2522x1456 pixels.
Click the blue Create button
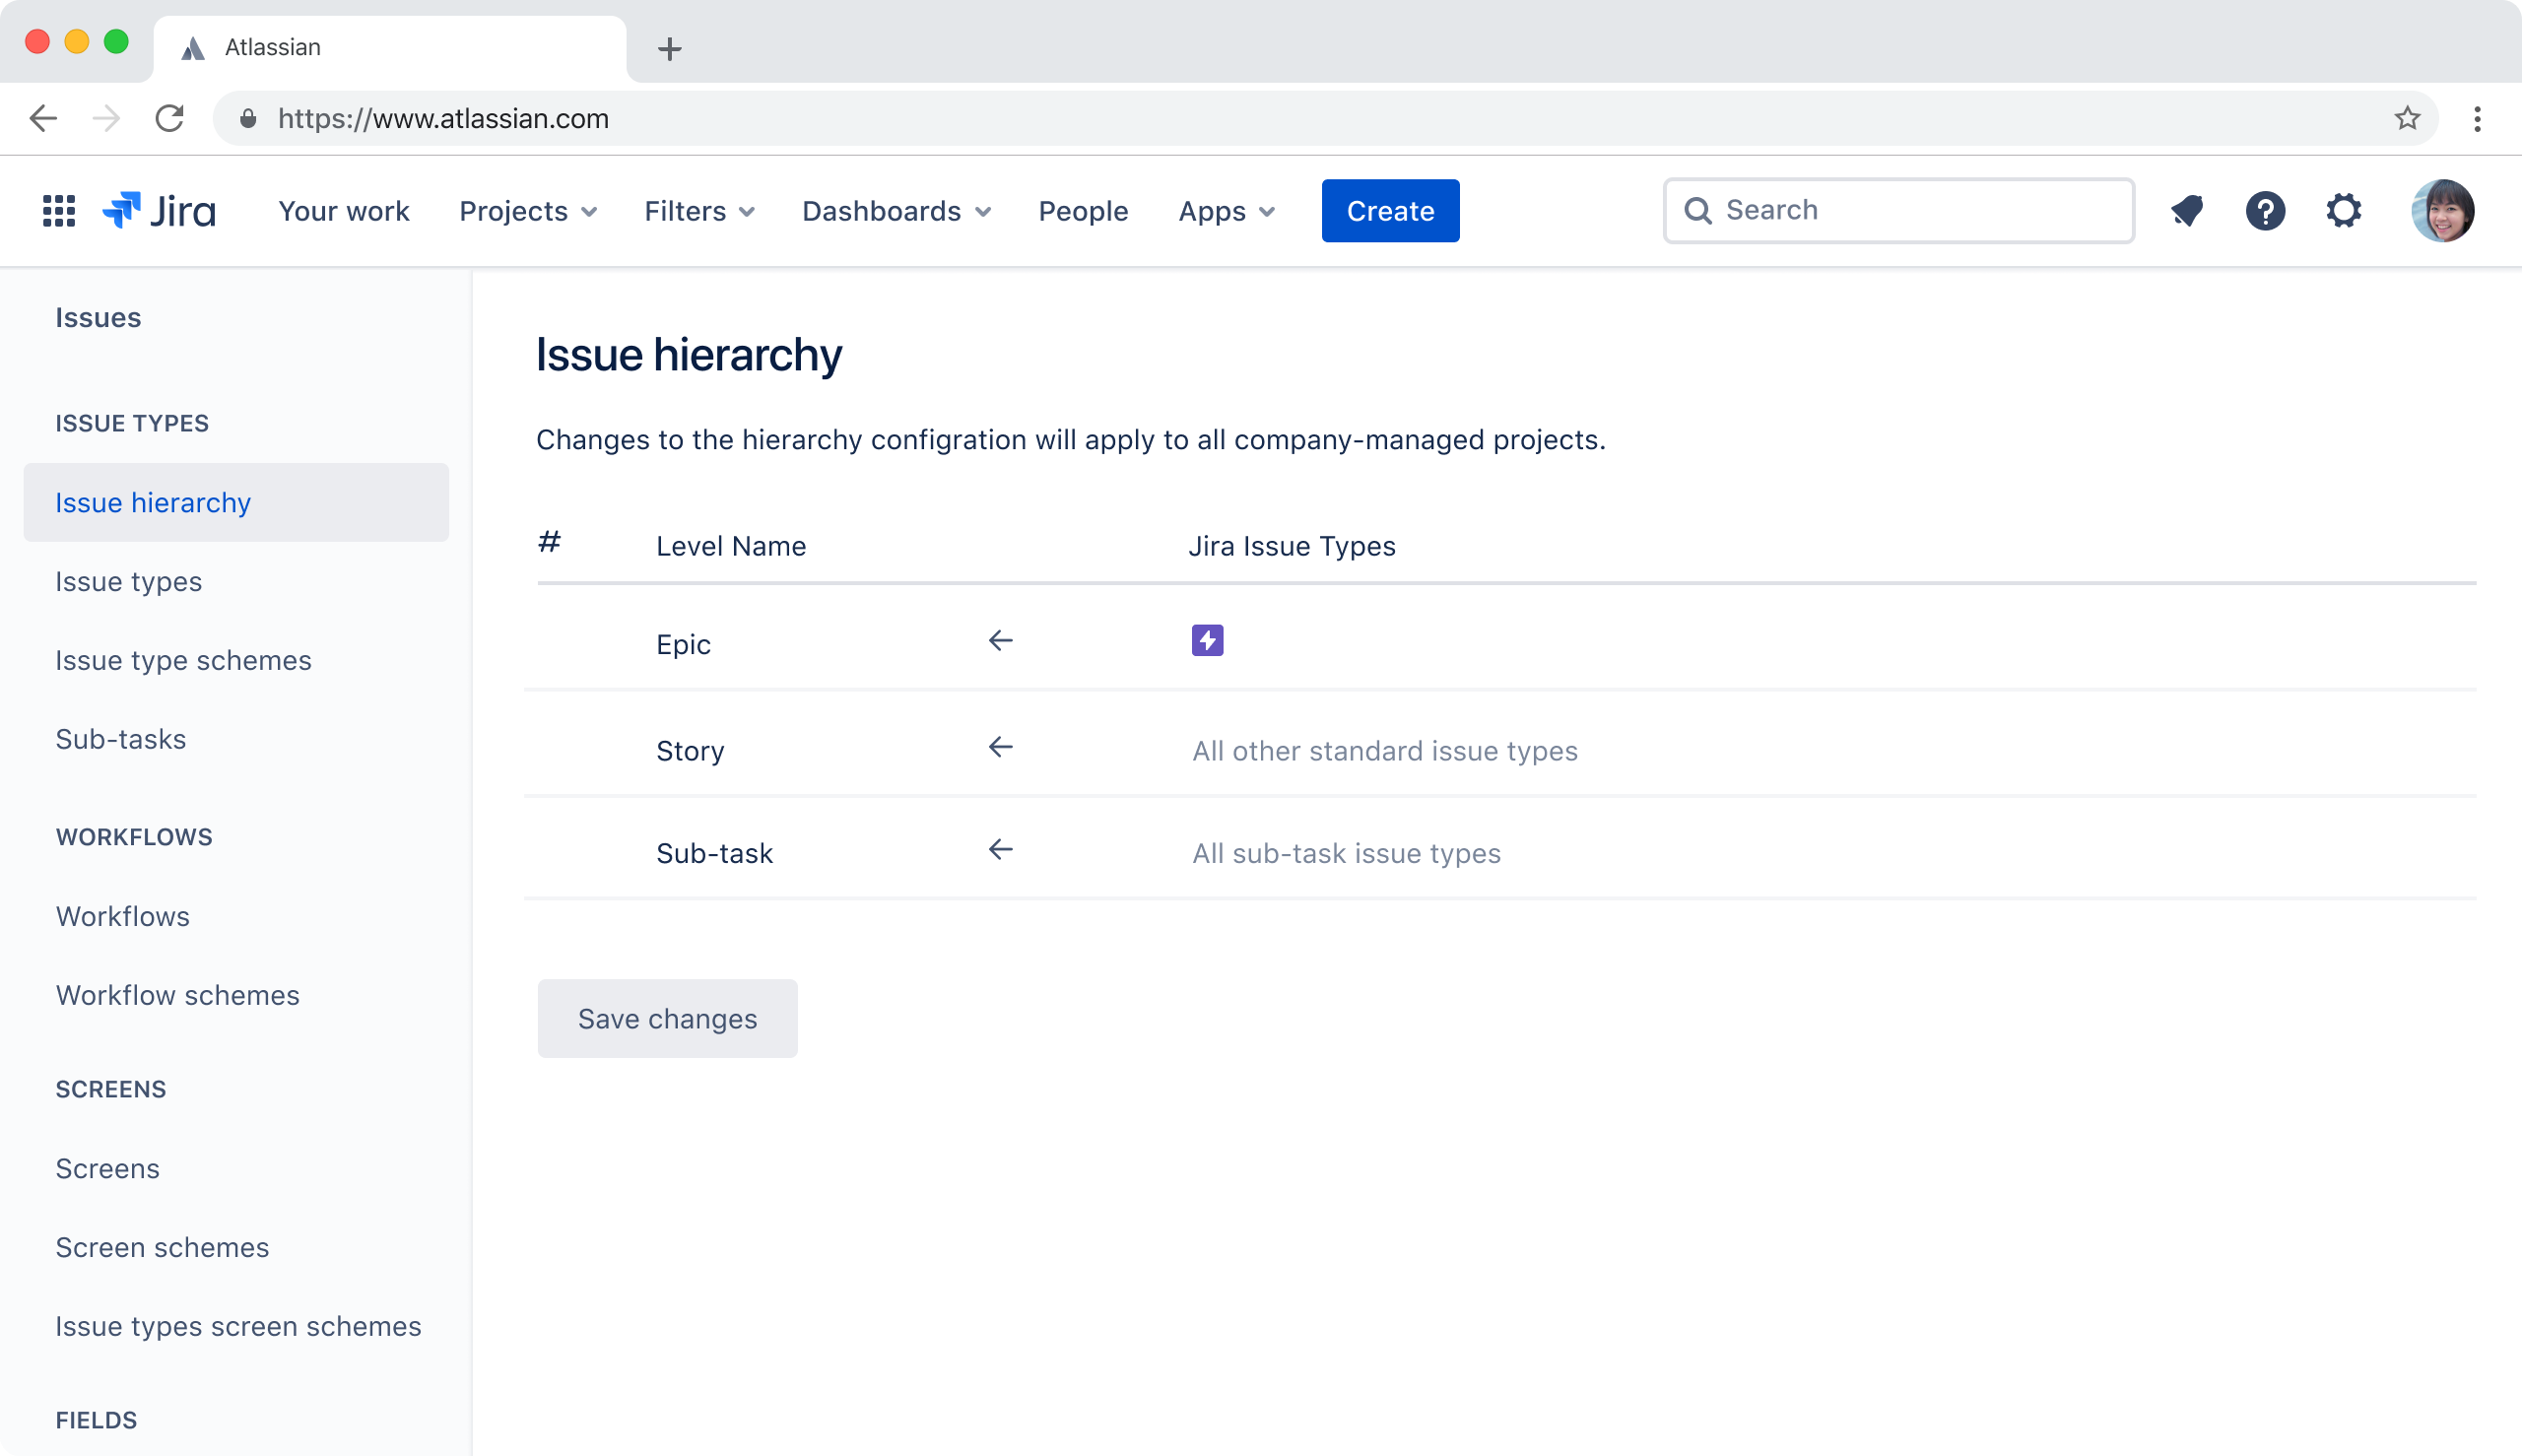(x=1390, y=210)
